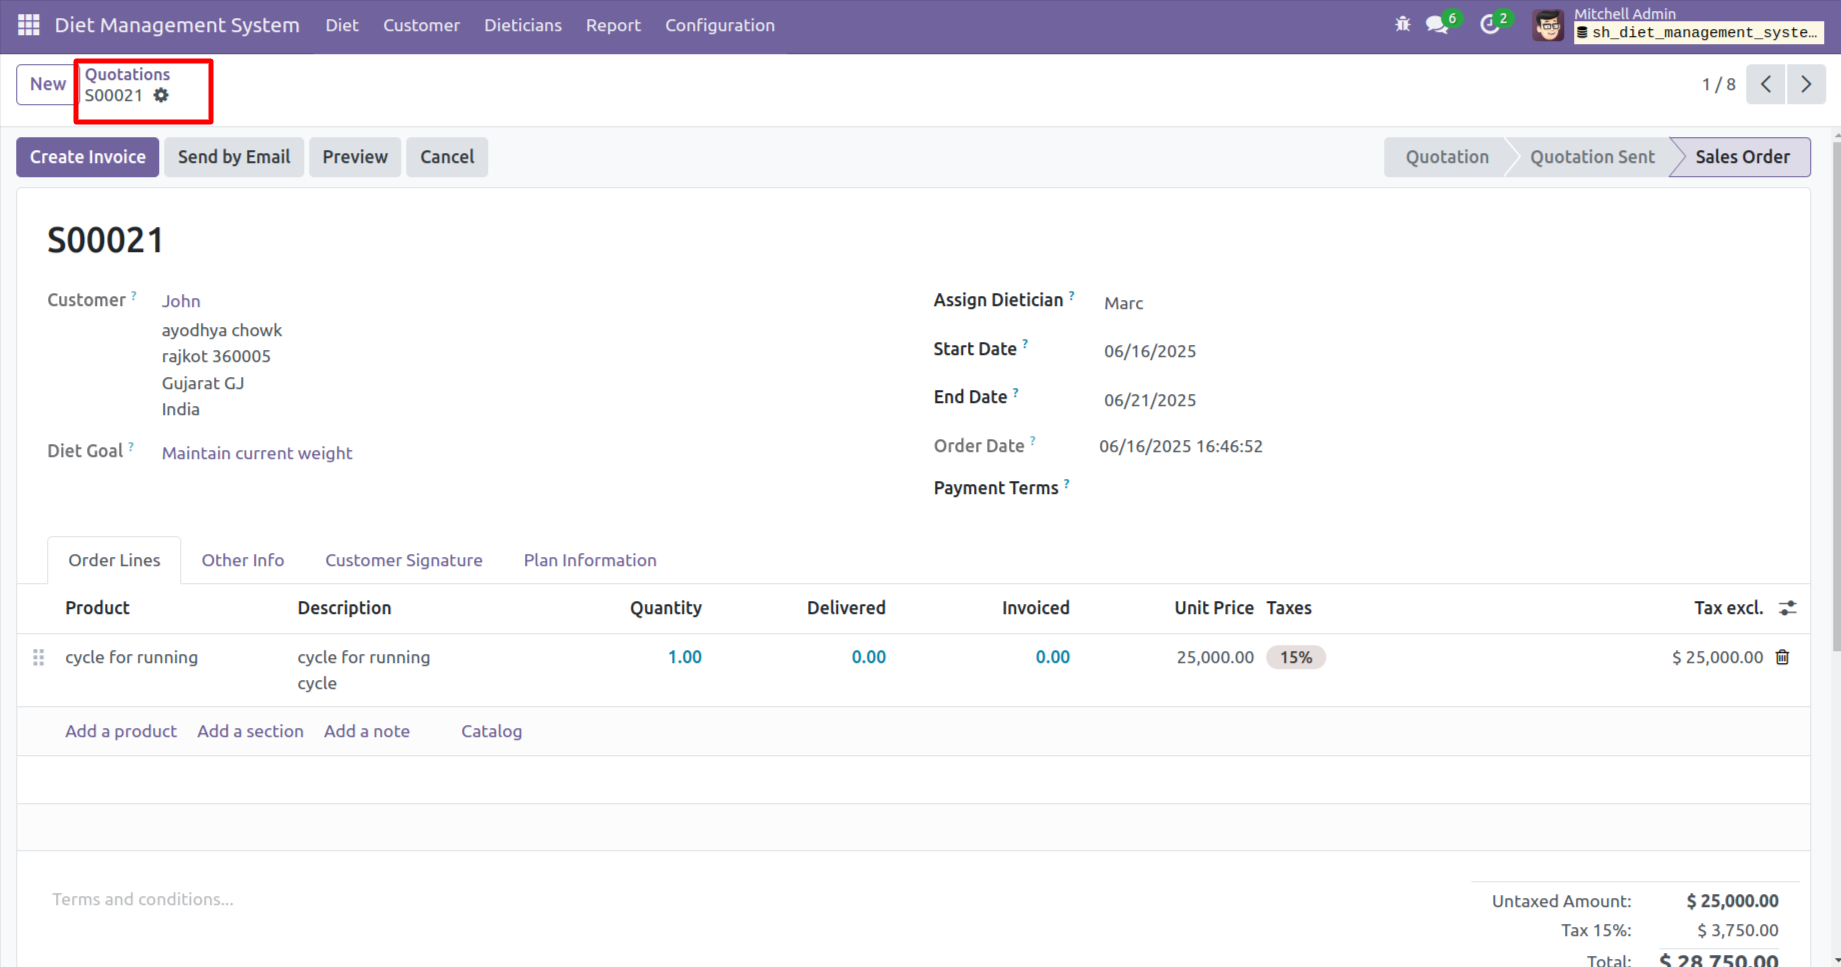Viewport: 1841px width, 967px height.
Task: Go to the next record arrow
Action: [x=1806, y=85]
